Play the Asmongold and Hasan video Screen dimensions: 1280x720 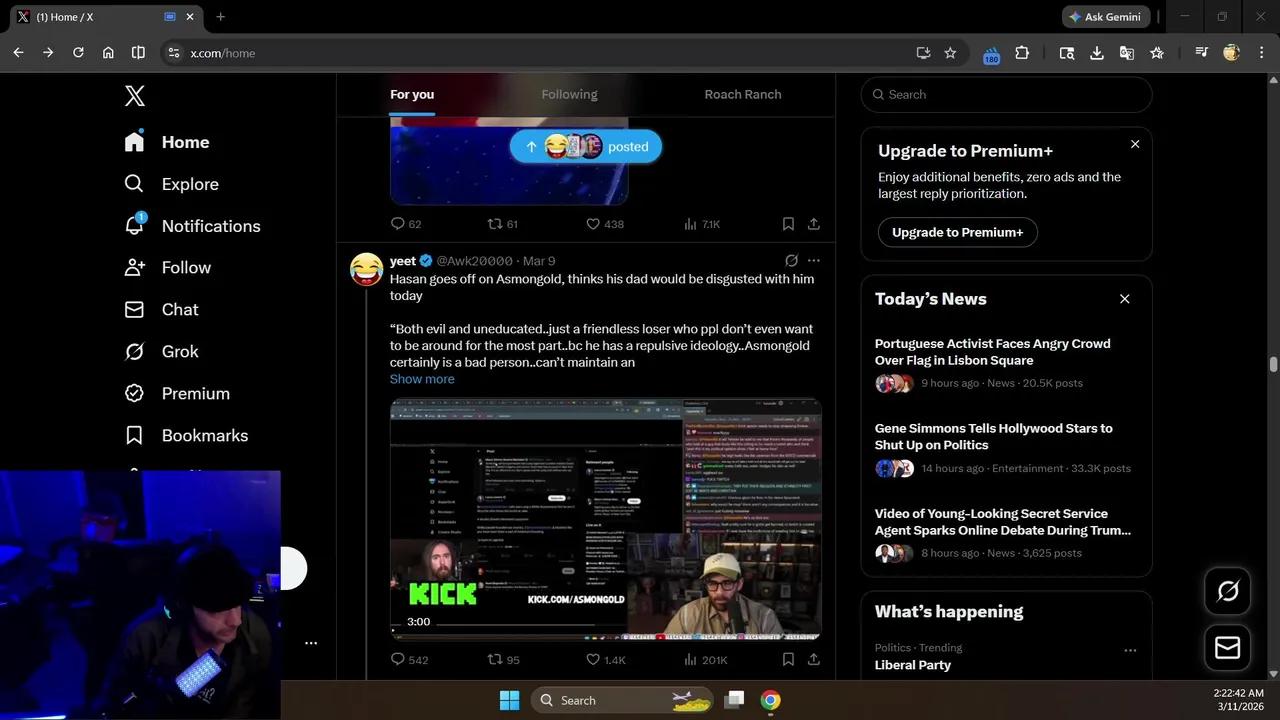click(x=605, y=519)
